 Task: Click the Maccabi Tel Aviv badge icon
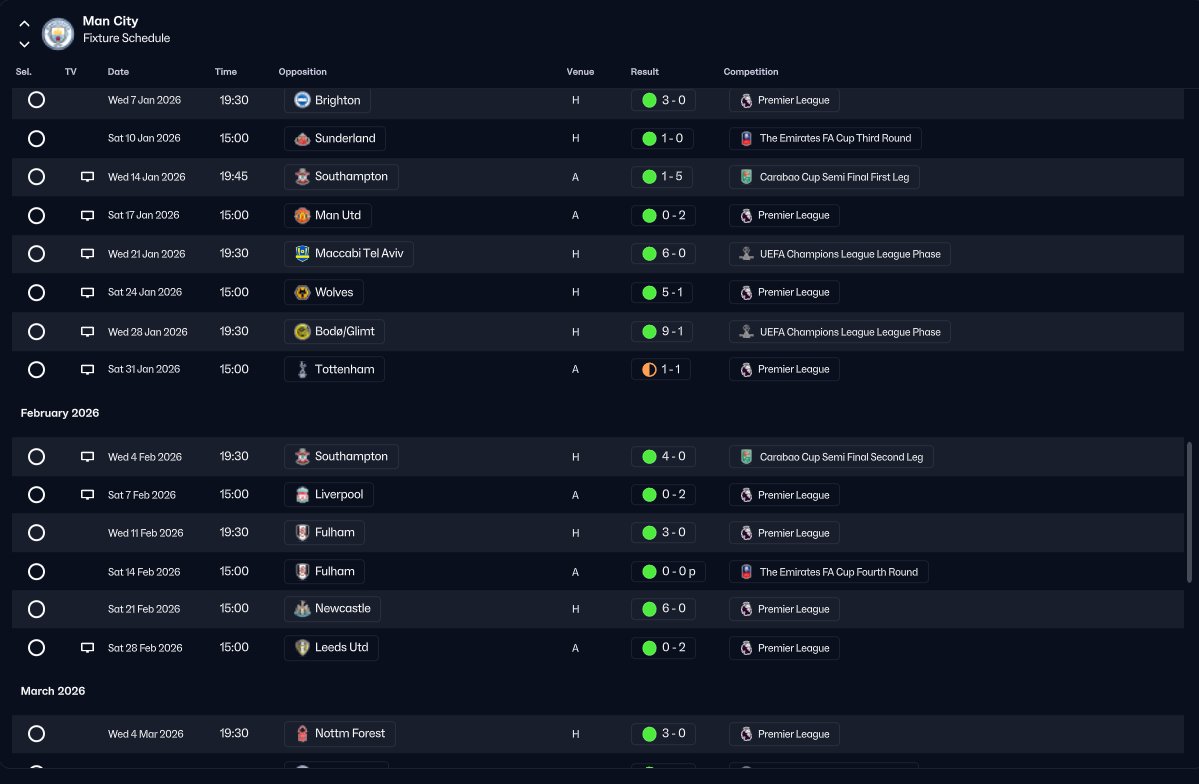302,253
